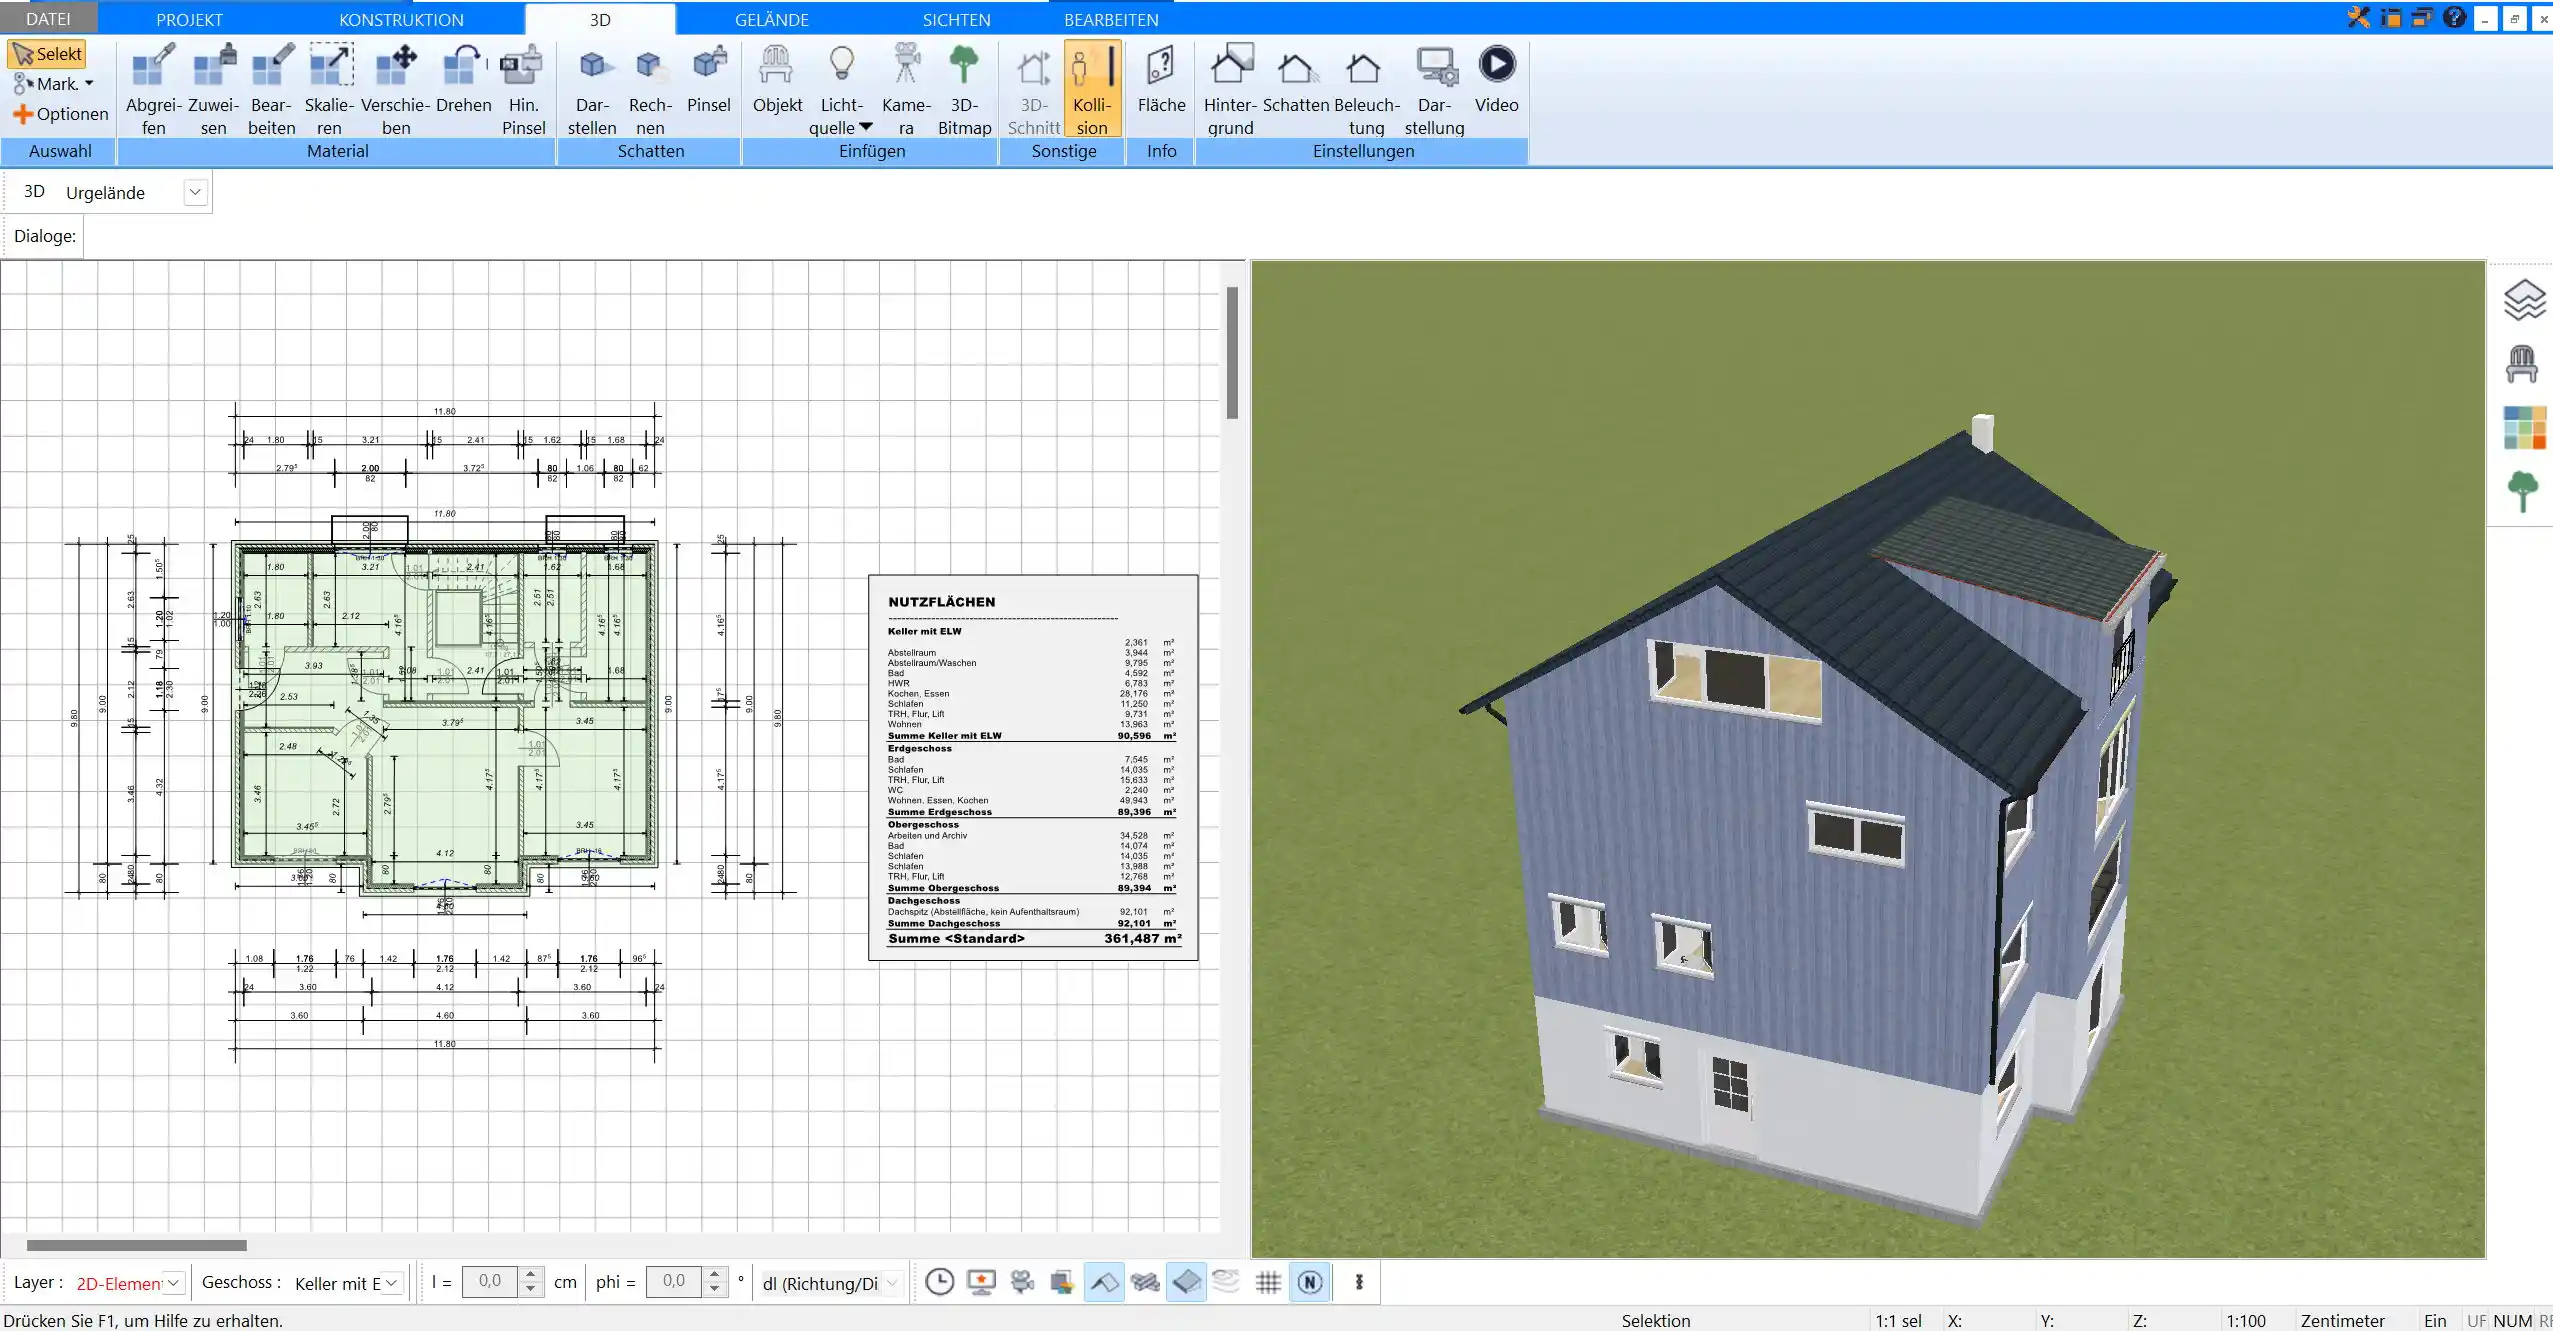Click the horizontal scrollbar of 2D view
The height and width of the screenshot is (1331, 2553).
pyautogui.click(x=137, y=1245)
